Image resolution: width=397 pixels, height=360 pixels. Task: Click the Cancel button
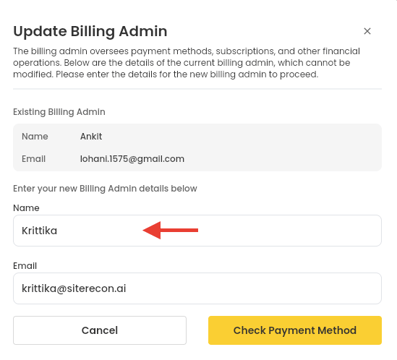[x=100, y=330]
